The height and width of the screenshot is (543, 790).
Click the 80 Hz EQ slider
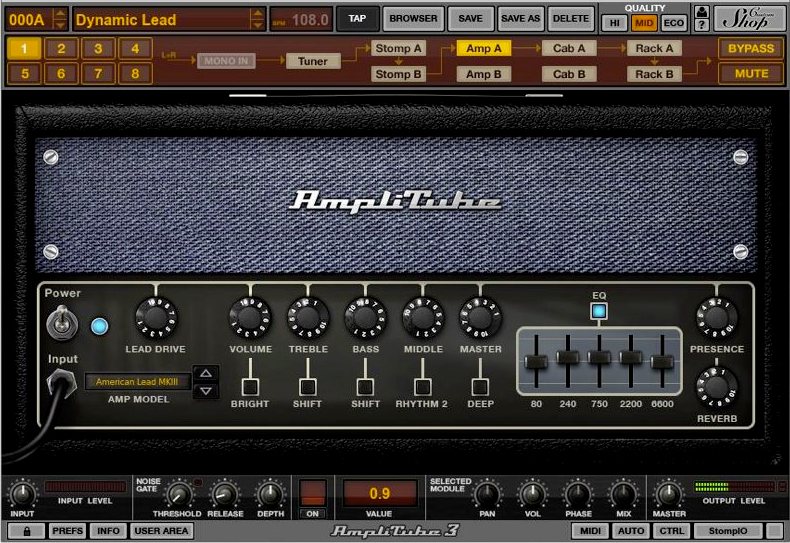tap(536, 362)
